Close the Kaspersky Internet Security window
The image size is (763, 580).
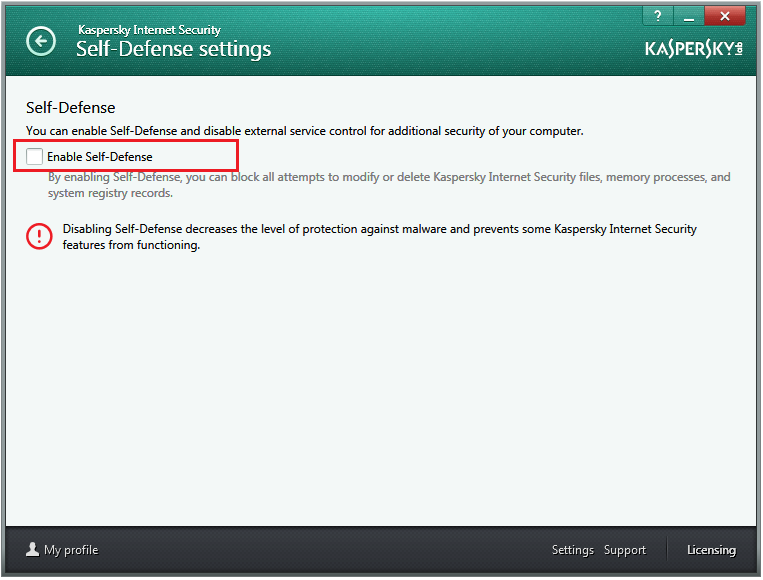click(x=725, y=16)
